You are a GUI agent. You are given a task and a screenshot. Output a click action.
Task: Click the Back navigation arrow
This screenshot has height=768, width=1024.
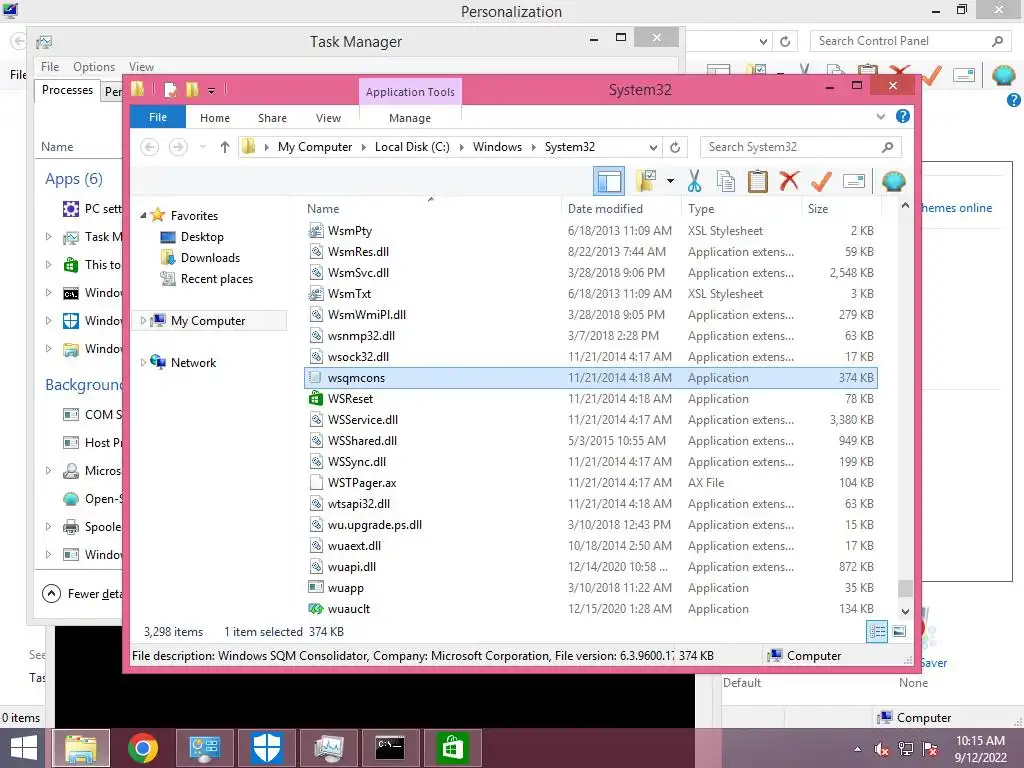(x=150, y=147)
